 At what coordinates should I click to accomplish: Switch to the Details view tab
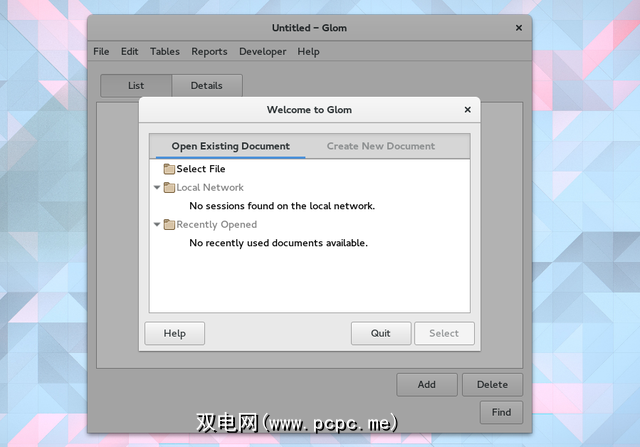click(x=207, y=85)
